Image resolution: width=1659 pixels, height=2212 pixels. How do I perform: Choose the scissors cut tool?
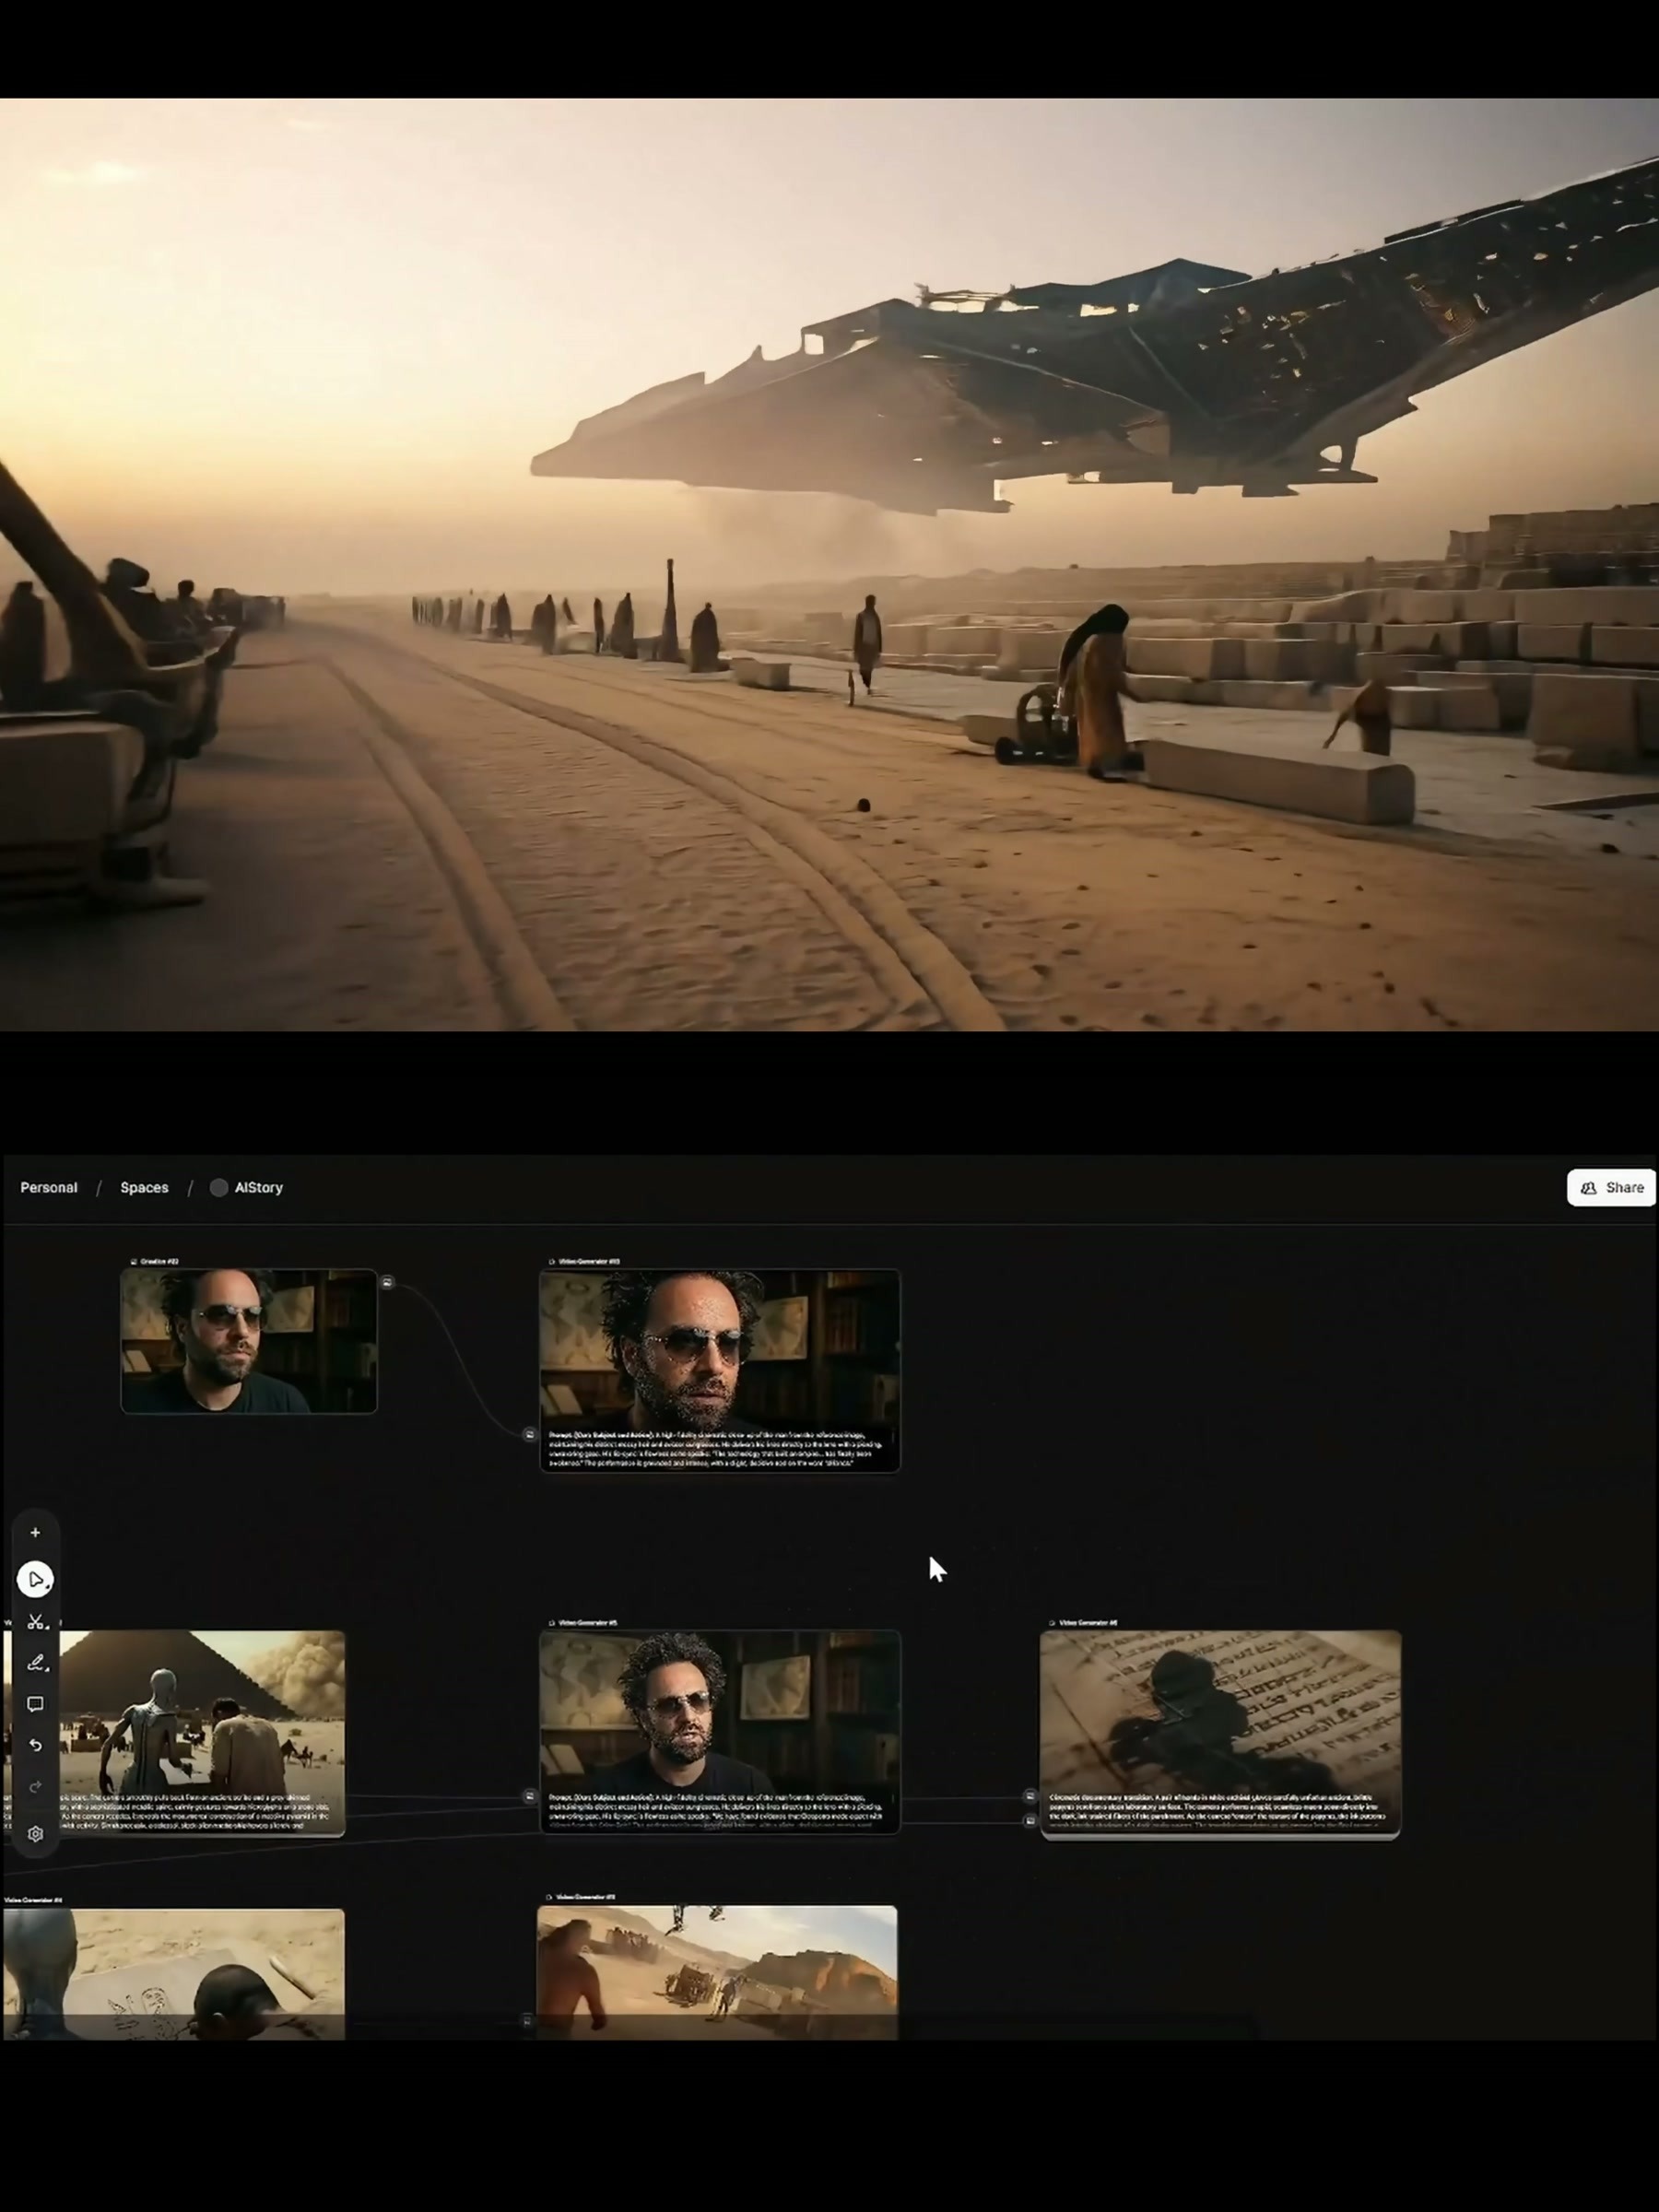[35, 1621]
